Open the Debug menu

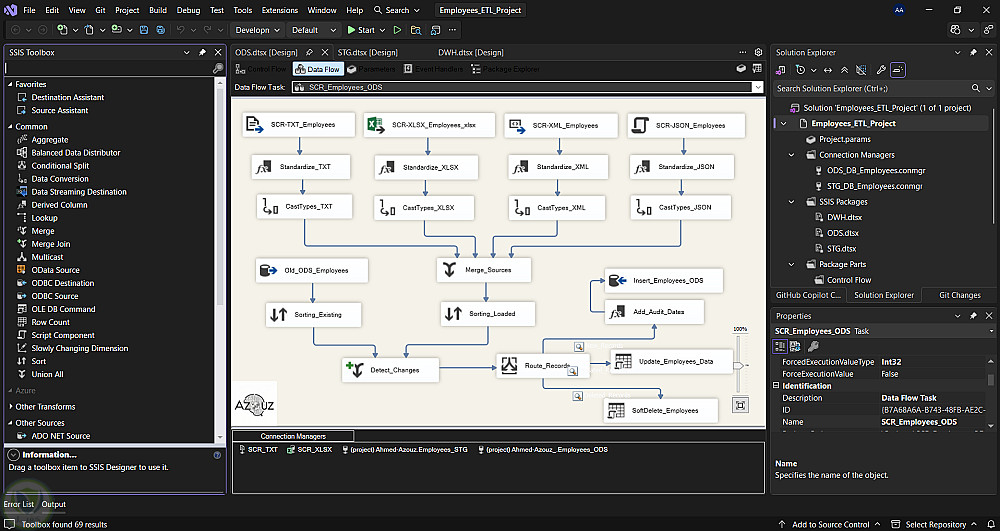[x=188, y=10]
